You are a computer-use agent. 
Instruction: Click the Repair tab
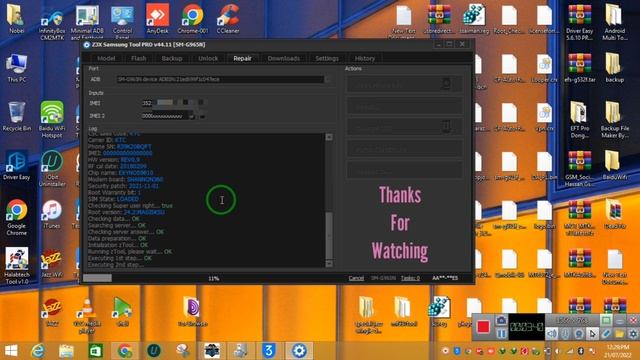pyautogui.click(x=242, y=58)
